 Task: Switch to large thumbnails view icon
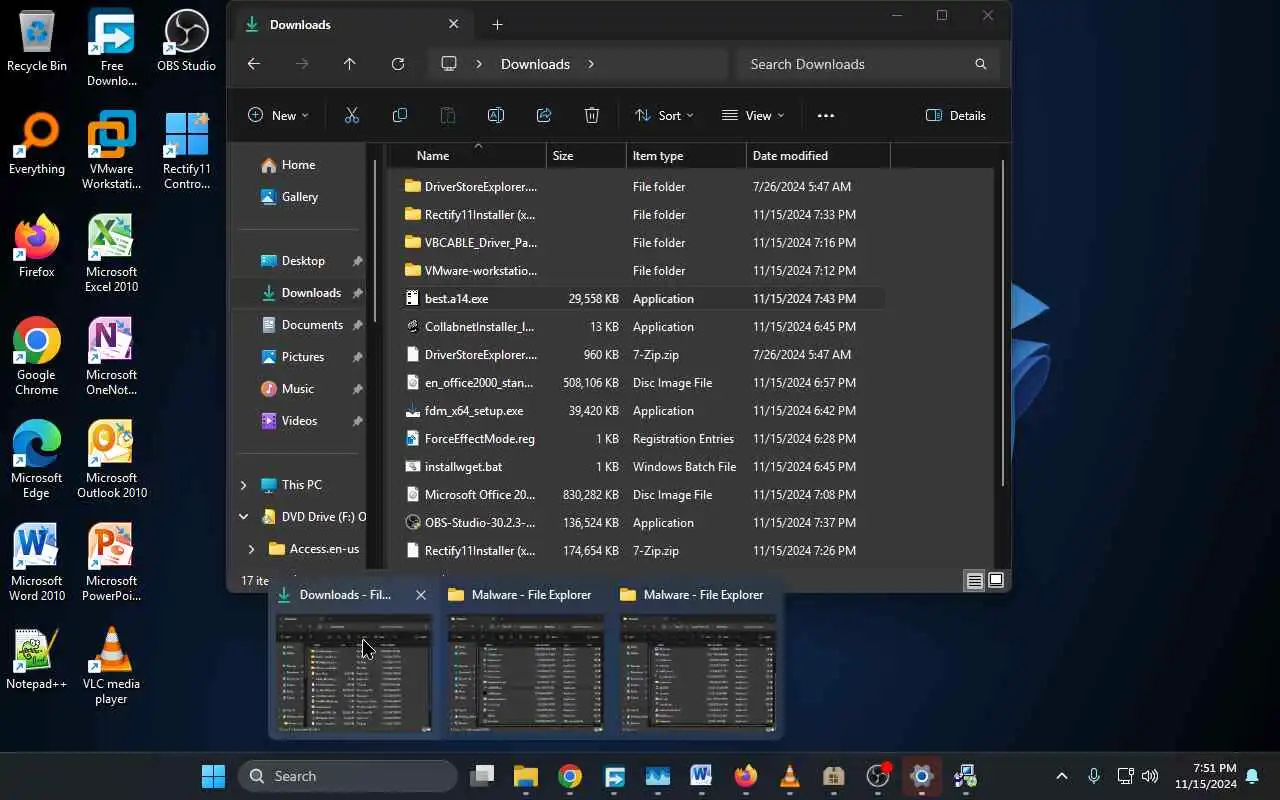tap(996, 581)
